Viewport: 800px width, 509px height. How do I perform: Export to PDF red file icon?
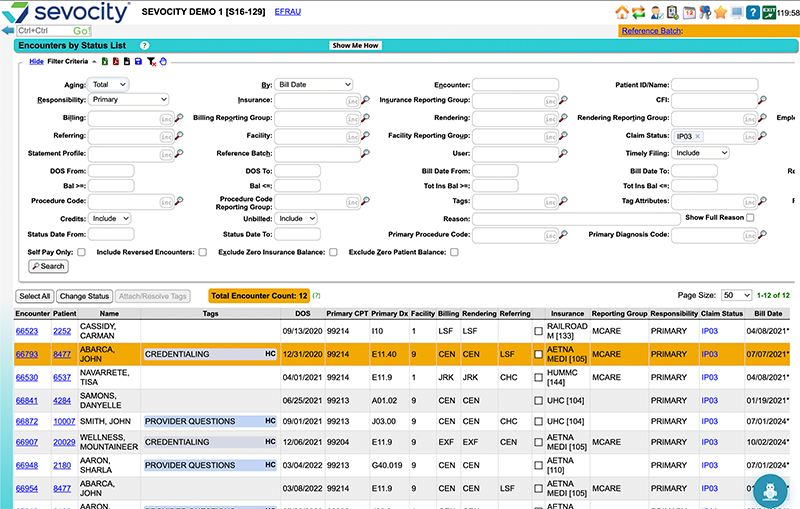point(116,61)
